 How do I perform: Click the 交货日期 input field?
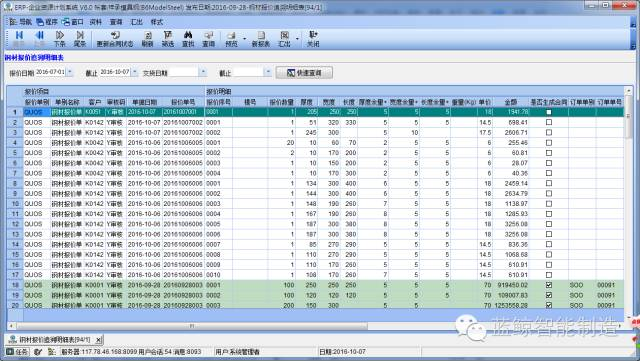coord(184,72)
